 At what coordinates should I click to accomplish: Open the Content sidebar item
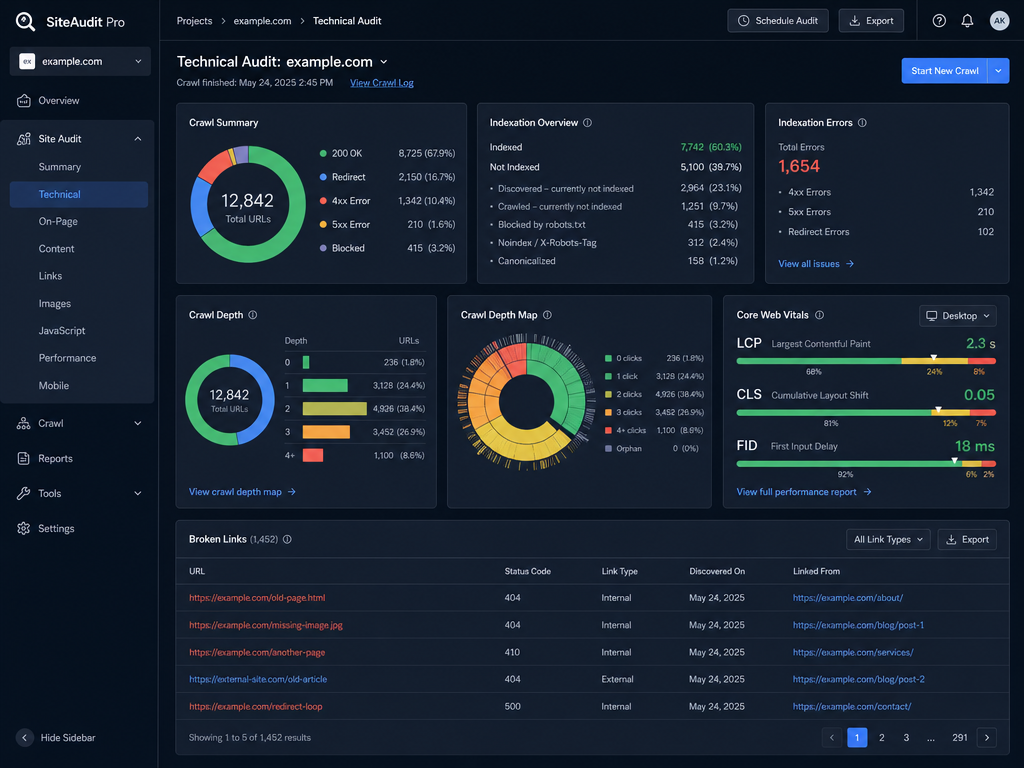[x=56, y=249]
